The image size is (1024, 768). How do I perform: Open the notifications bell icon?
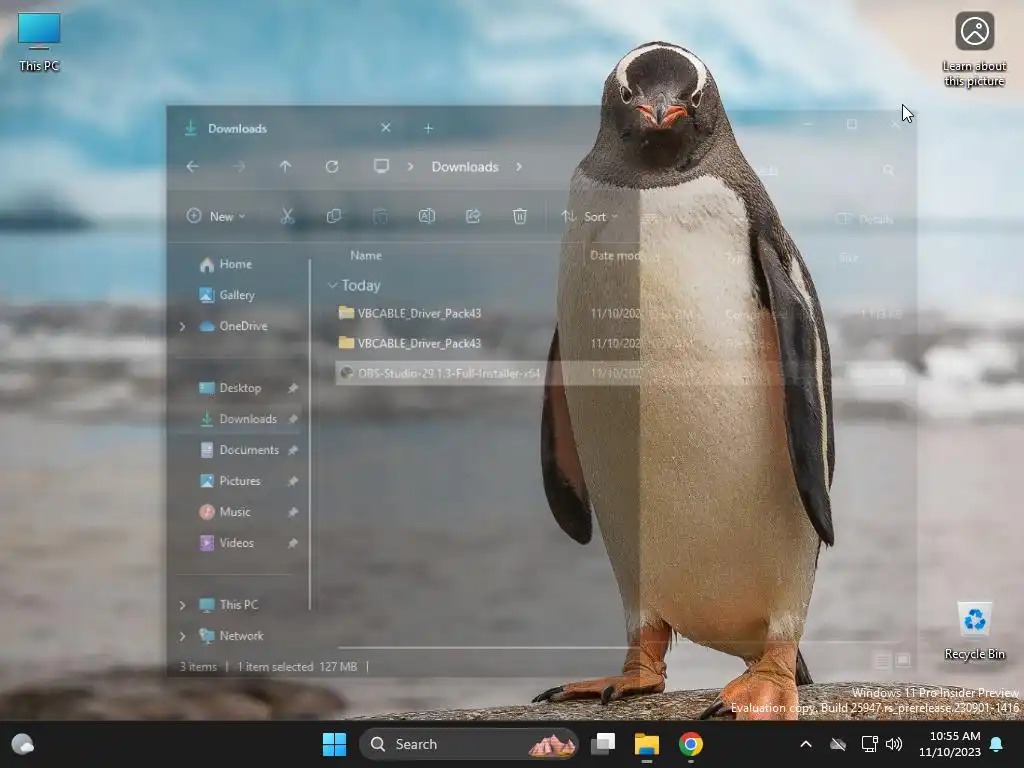coord(997,744)
